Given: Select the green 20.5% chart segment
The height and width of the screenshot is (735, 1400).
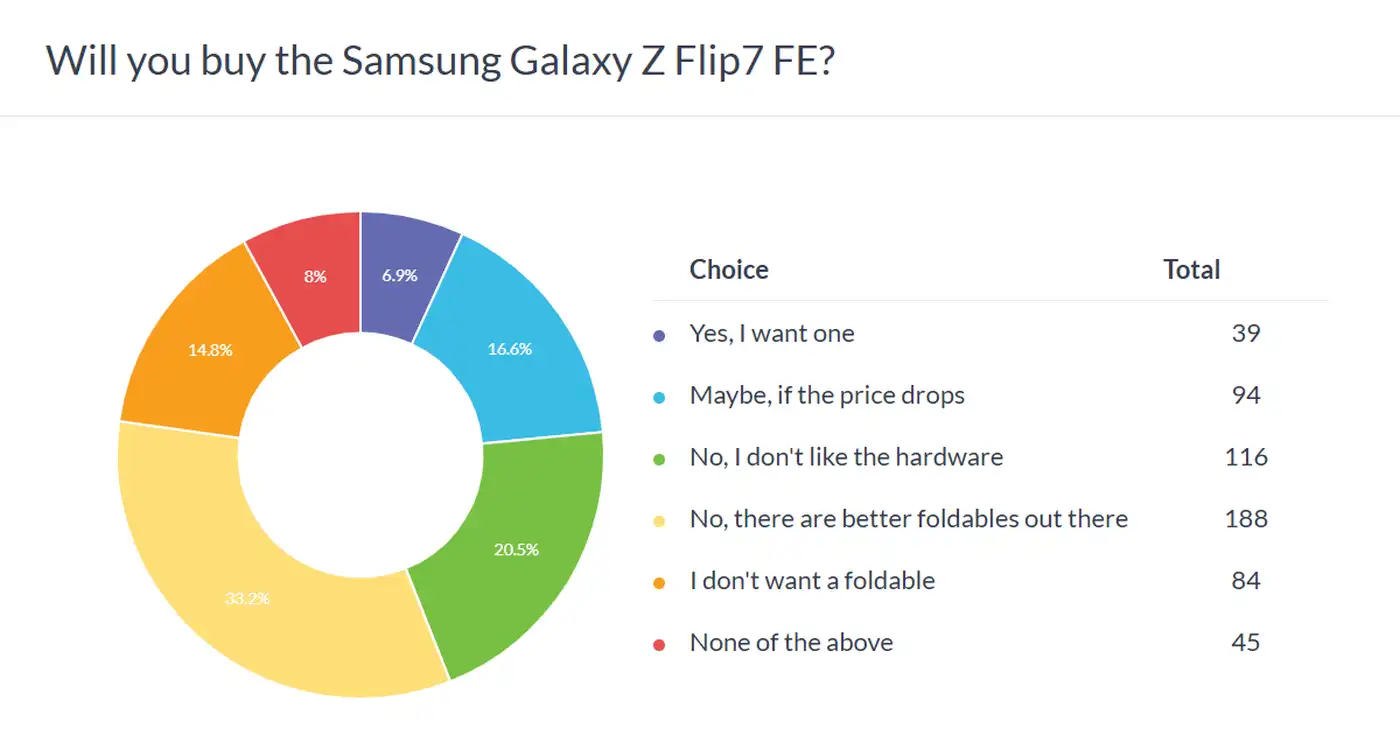Looking at the screenshot, I should [515, 550].
